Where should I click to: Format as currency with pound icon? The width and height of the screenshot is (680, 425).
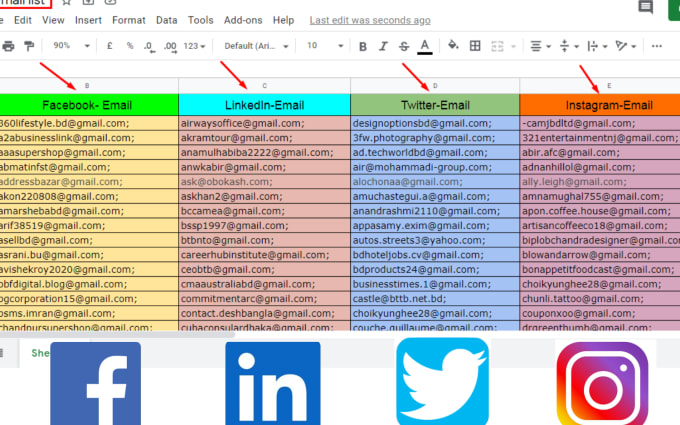[x=110, y=46]
